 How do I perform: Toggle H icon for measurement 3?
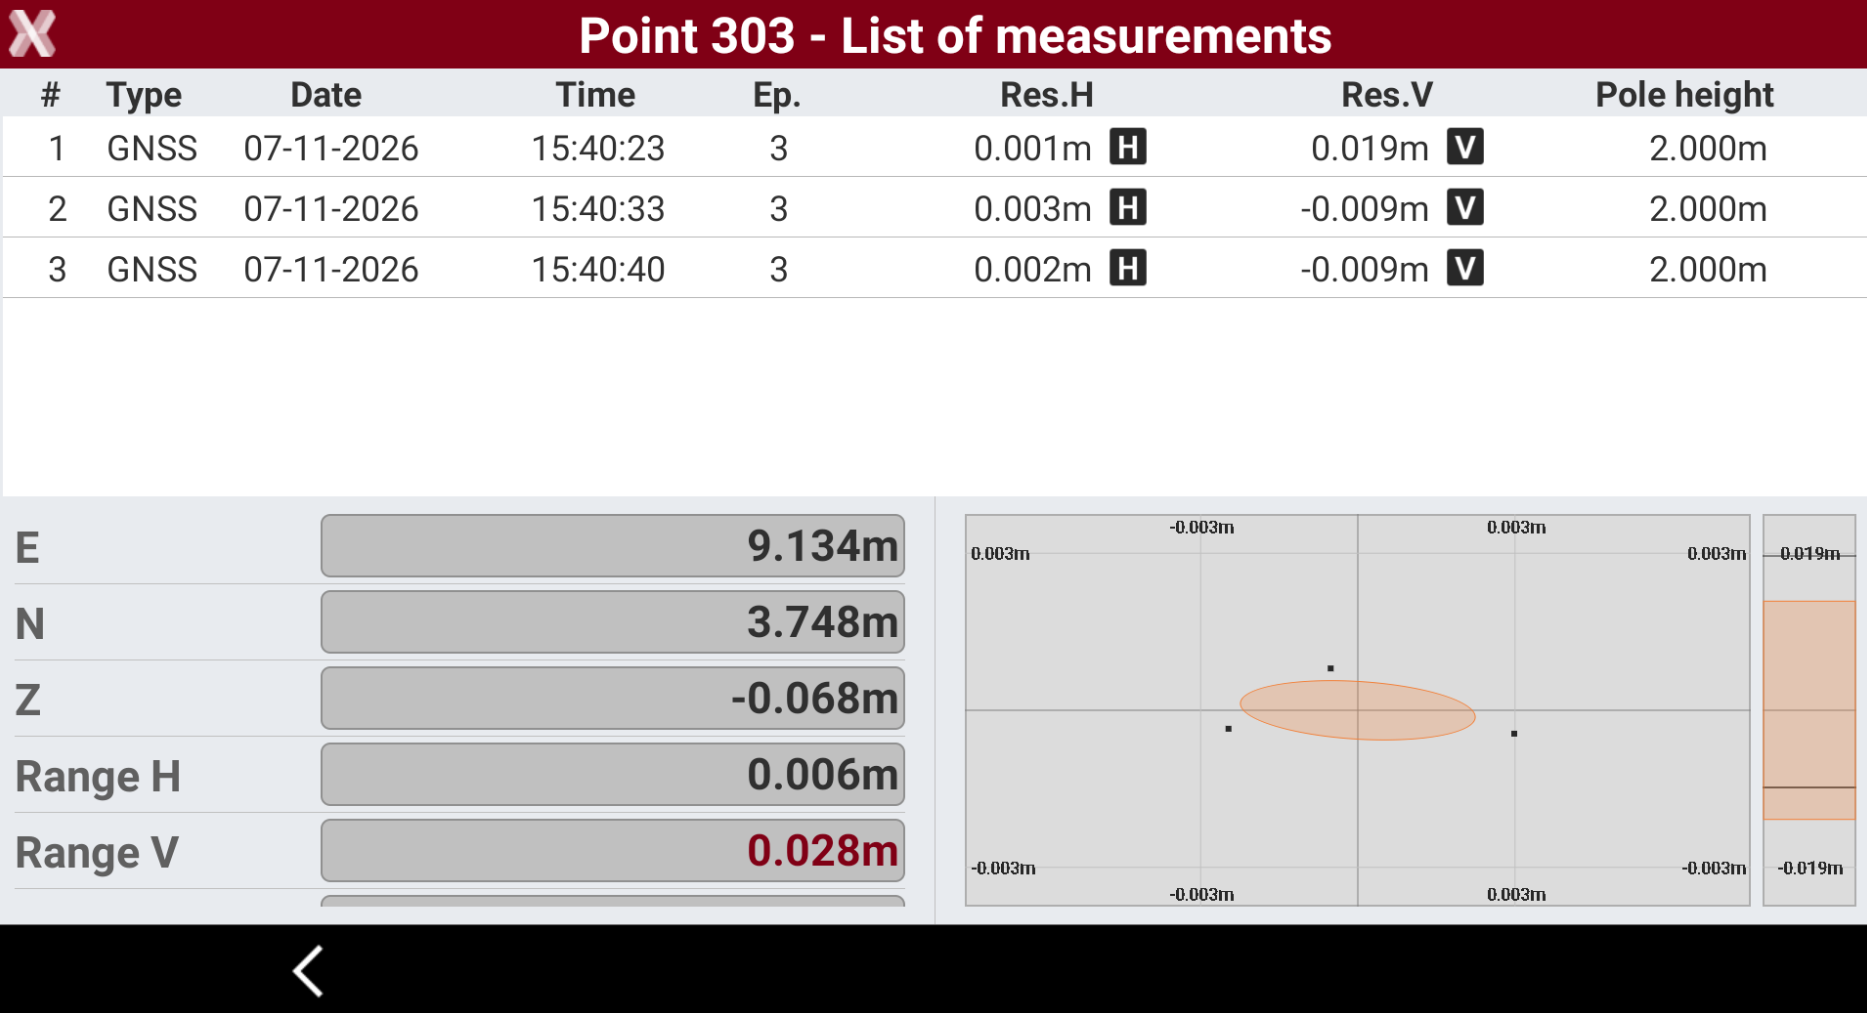point(1128,268)
